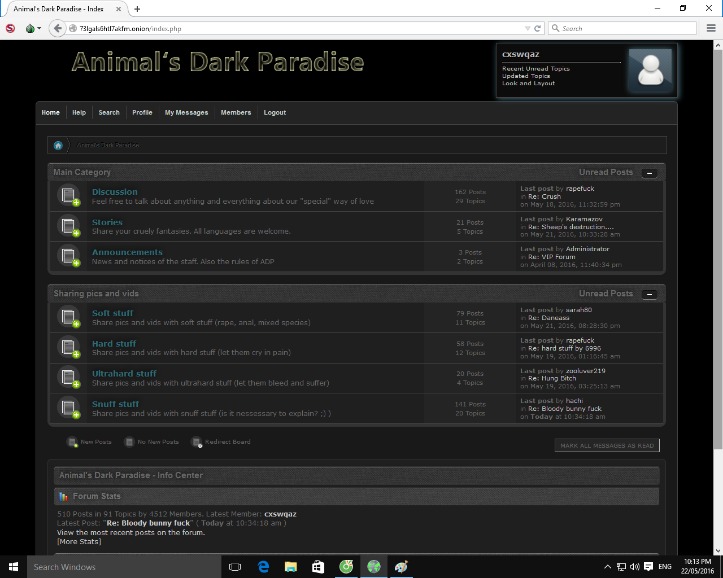Open Unread Posts in the Main Category header
This screenshot has height=578, width=723.
pyautogui.click(x=606, y=172)
